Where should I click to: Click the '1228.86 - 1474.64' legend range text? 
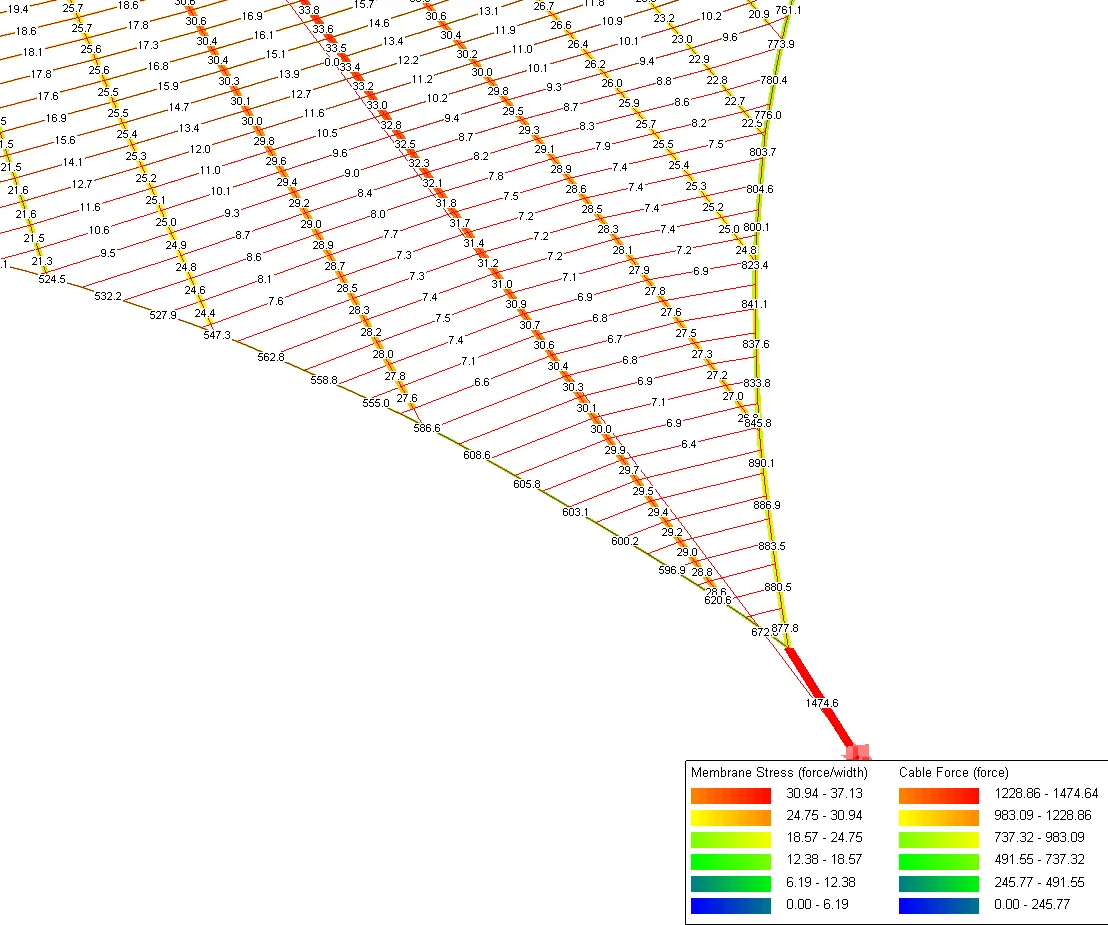coord(1046,794)
